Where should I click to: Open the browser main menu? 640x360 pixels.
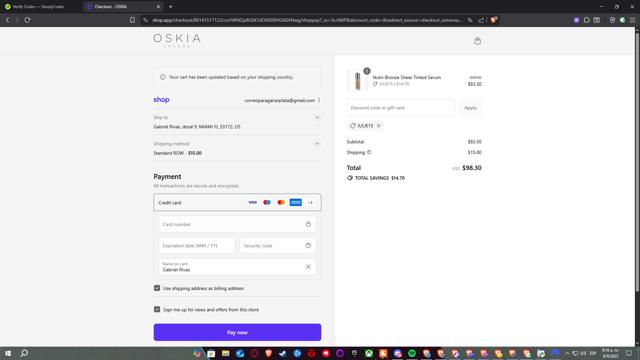(633, 20)
